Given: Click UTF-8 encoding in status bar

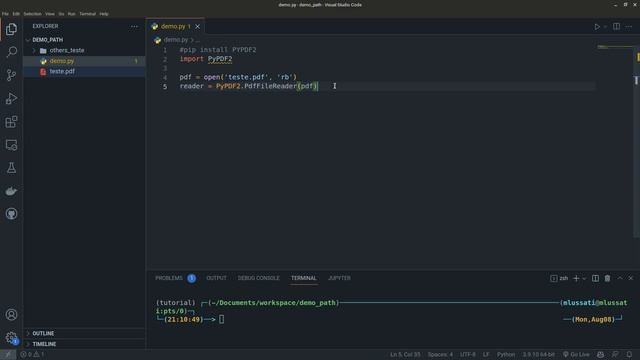Looking at the screenshot, I should pos(468,354).
